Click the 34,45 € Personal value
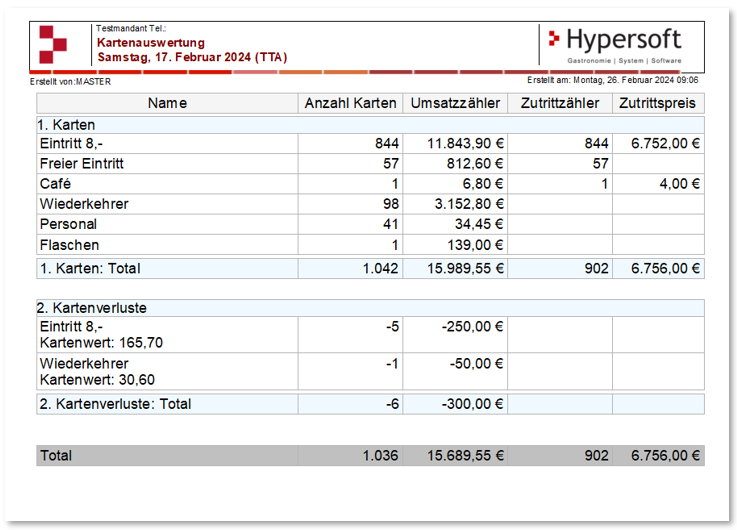The height and width of the screenshot is (530, 737). pos(479,225)
